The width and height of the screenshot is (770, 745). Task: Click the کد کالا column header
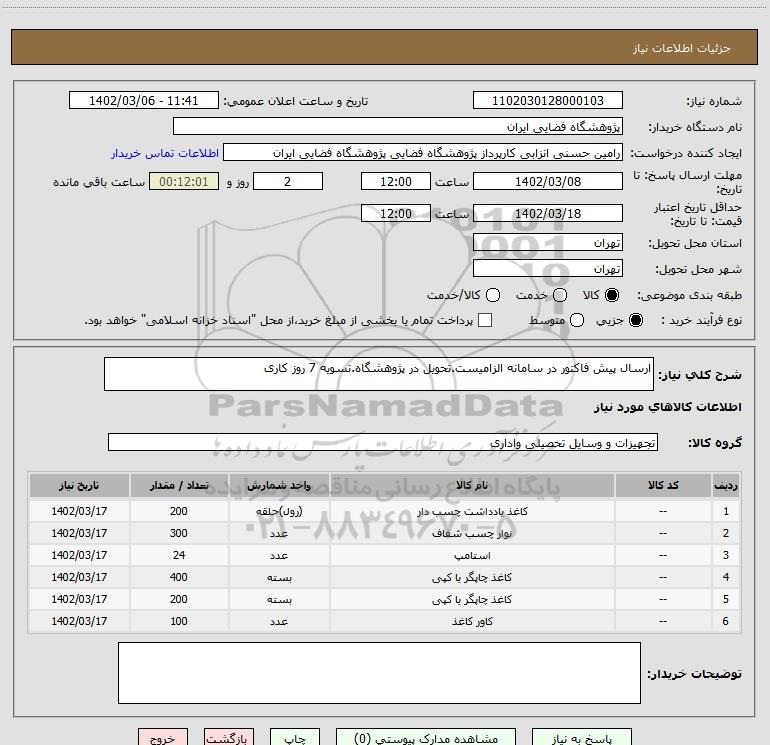[x=663, y=485]
